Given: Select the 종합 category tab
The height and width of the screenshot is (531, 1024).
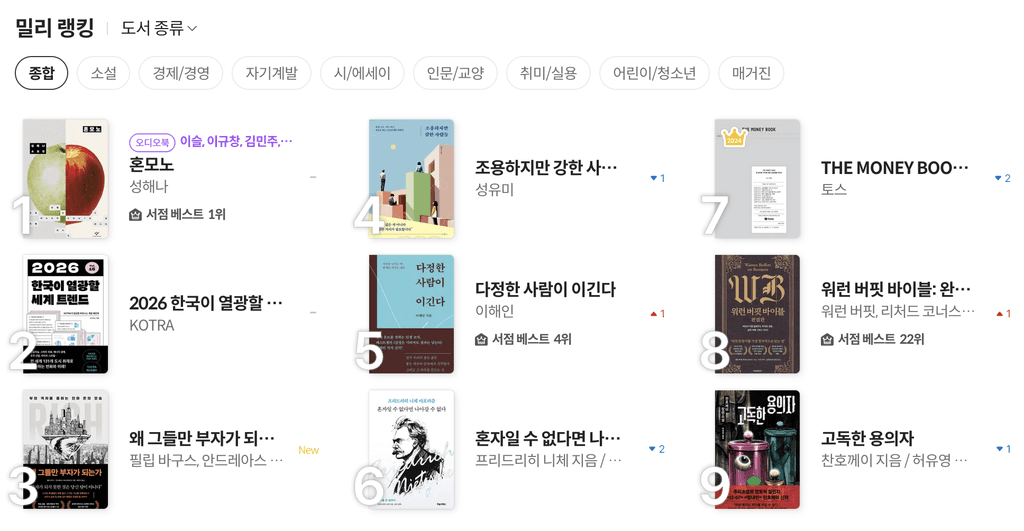Looking at the screenshot, I should (41, 73).
